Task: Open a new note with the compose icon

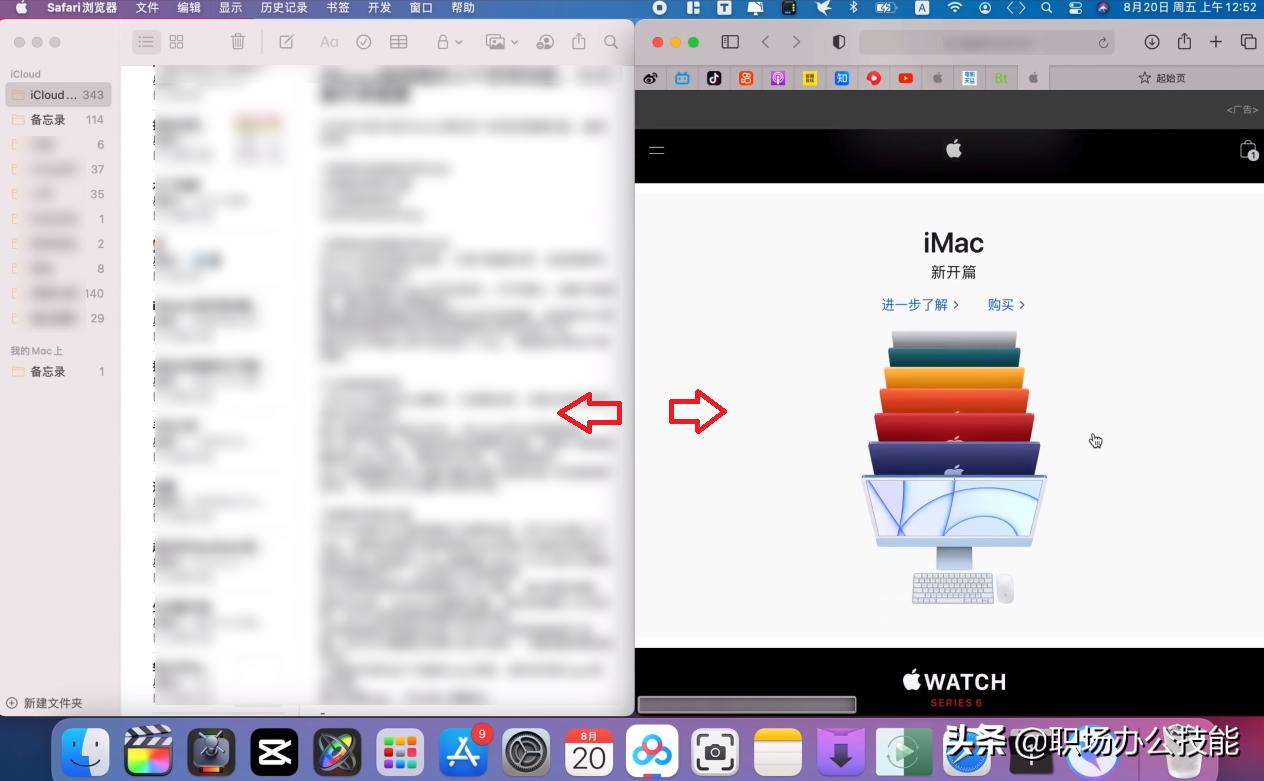Action: click(286, 42)
